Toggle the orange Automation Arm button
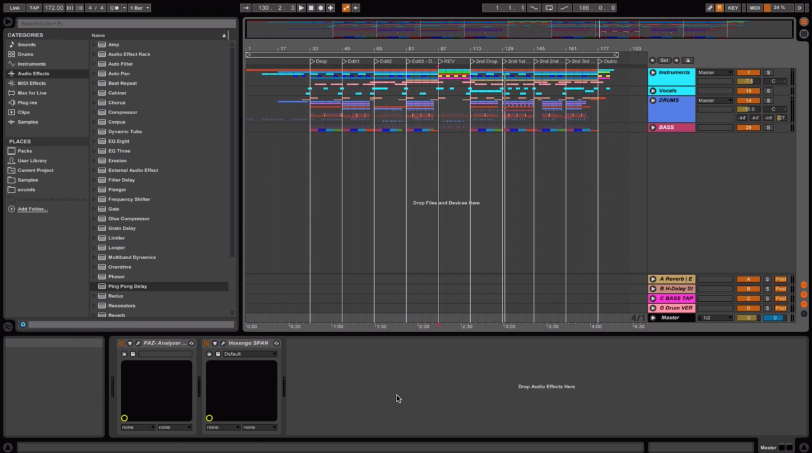This screenshot has height=453, width=812. coord(346,8)
